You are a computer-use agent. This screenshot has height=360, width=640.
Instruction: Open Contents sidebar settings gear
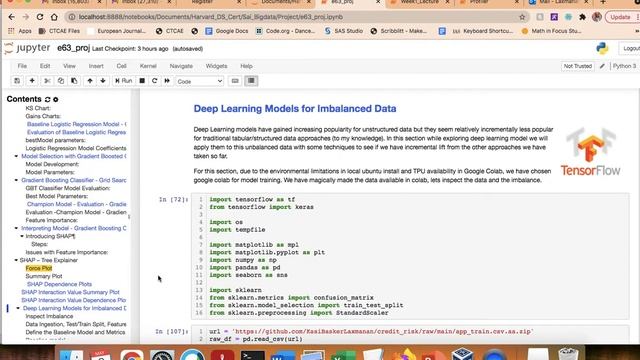point(56,99)
